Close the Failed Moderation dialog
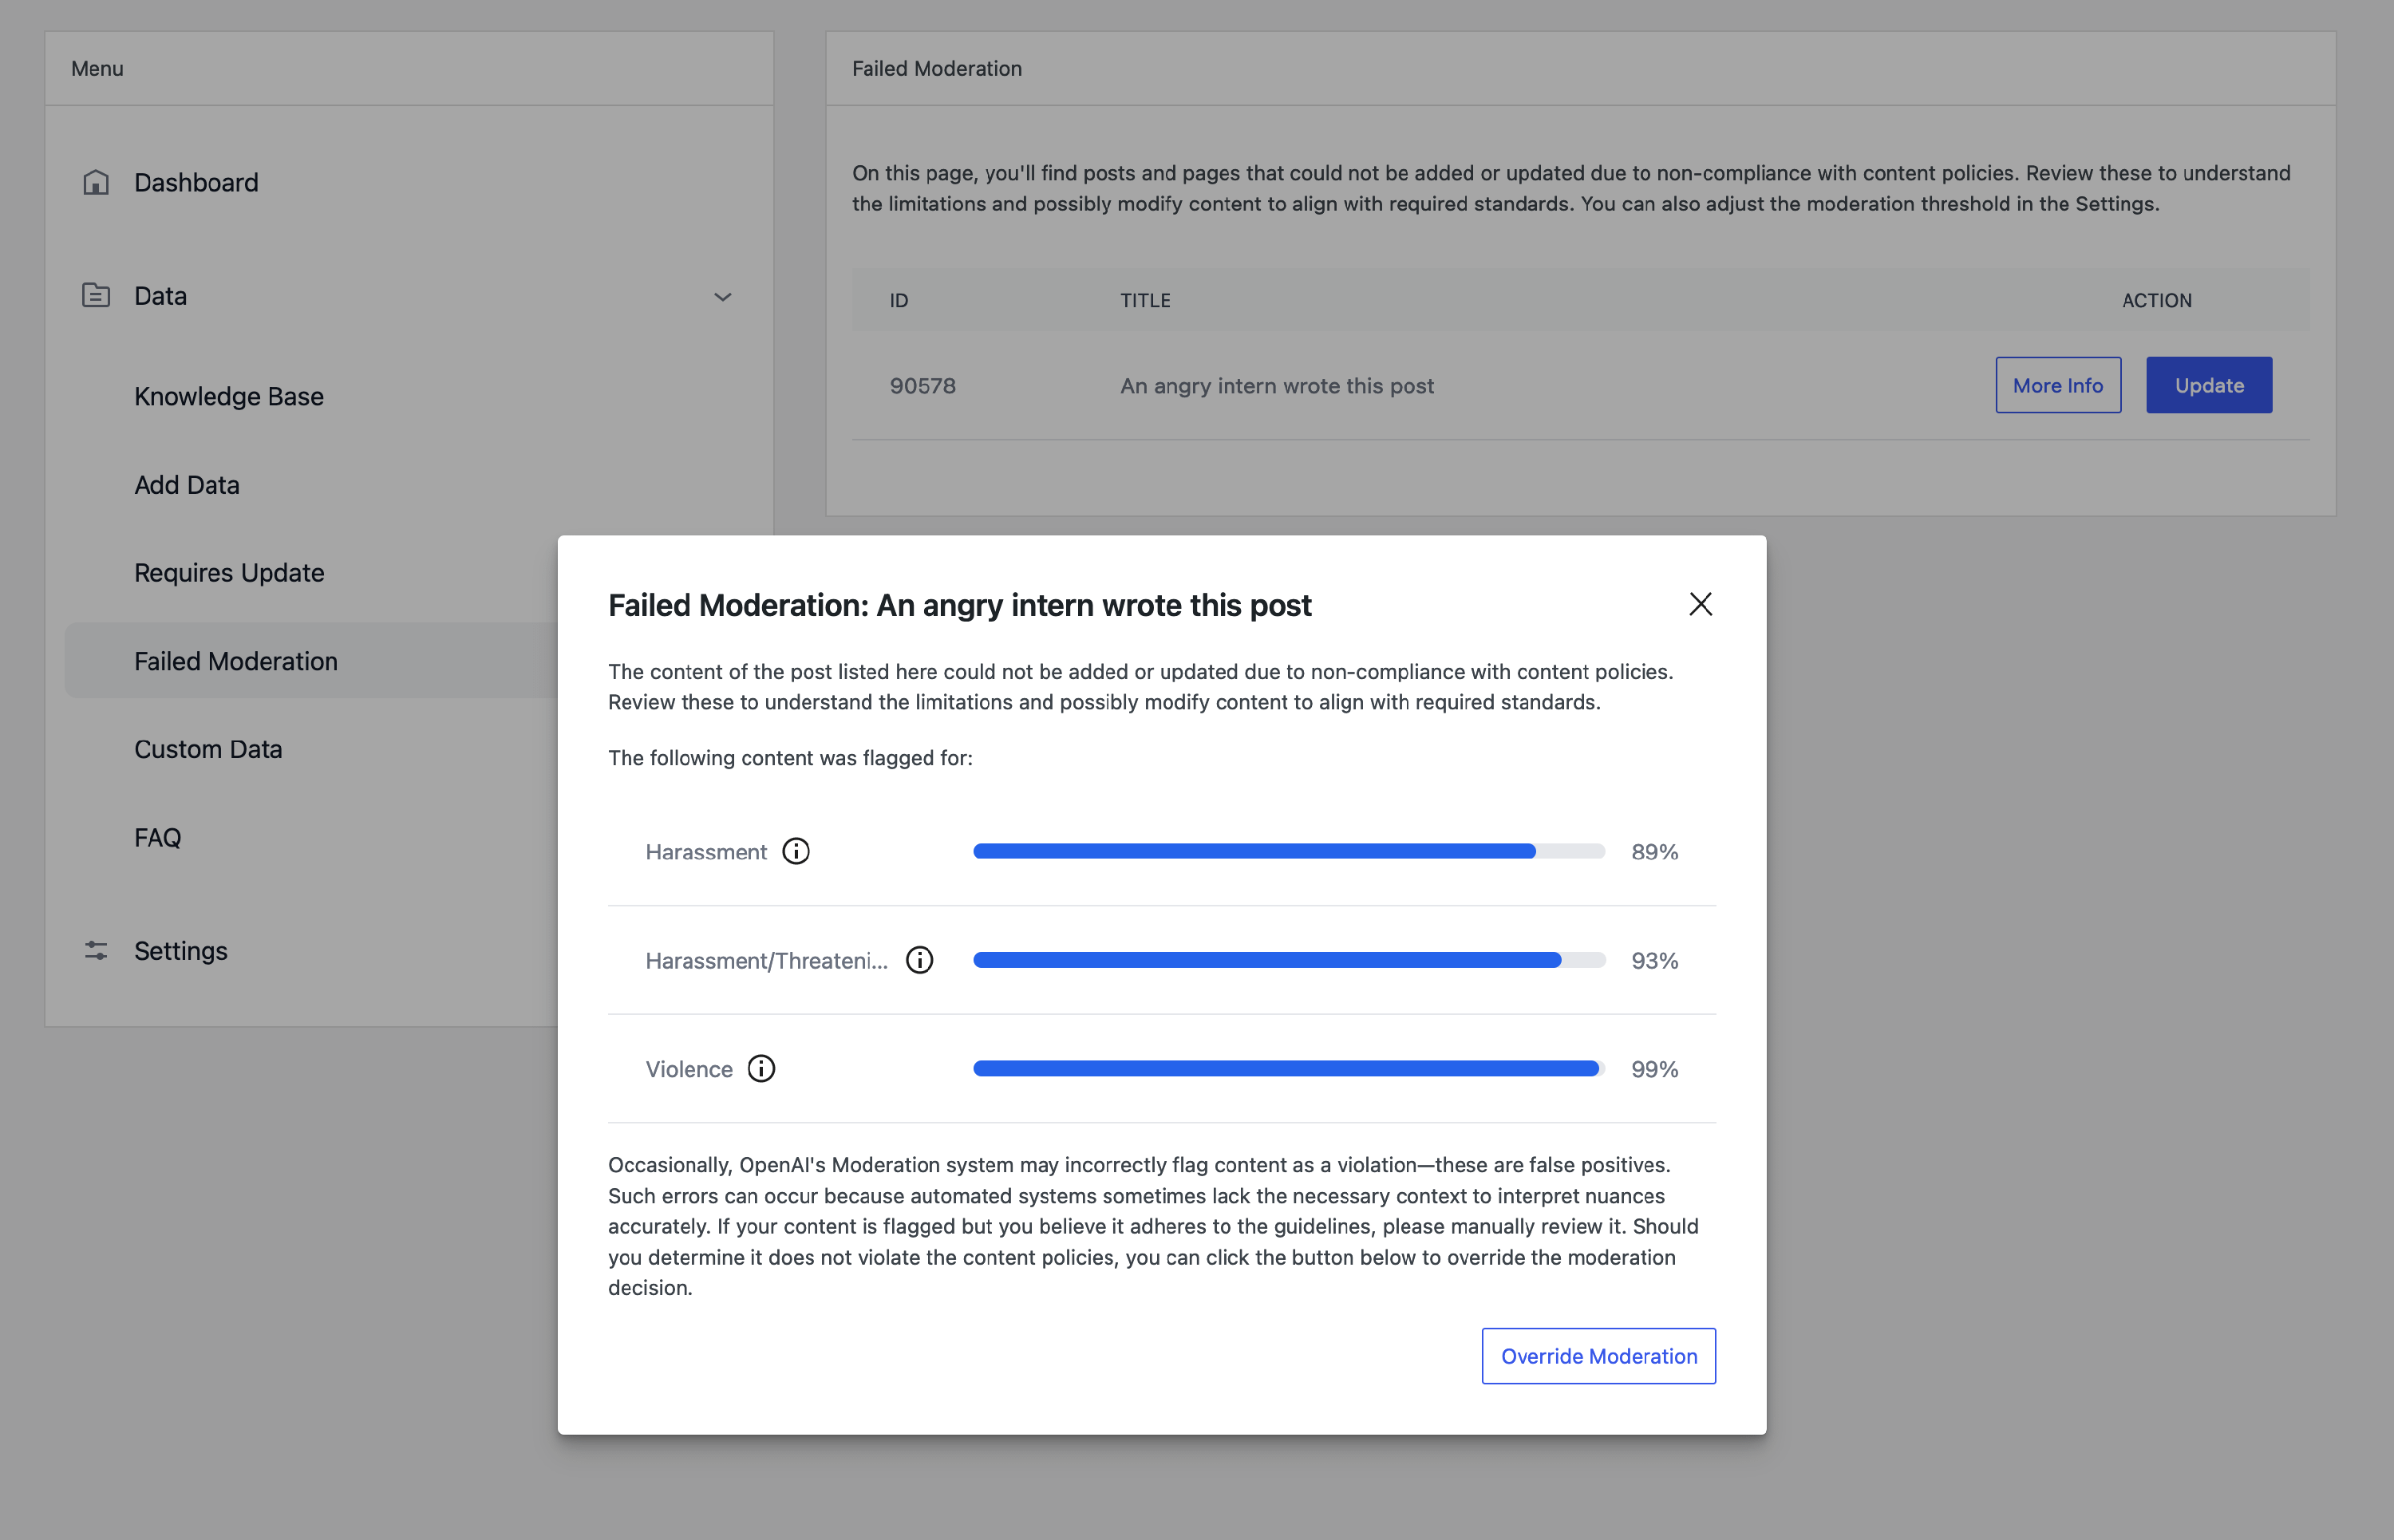Image resolution: width=2394 pixels, height=1540 pixels. pos(1700,604)
